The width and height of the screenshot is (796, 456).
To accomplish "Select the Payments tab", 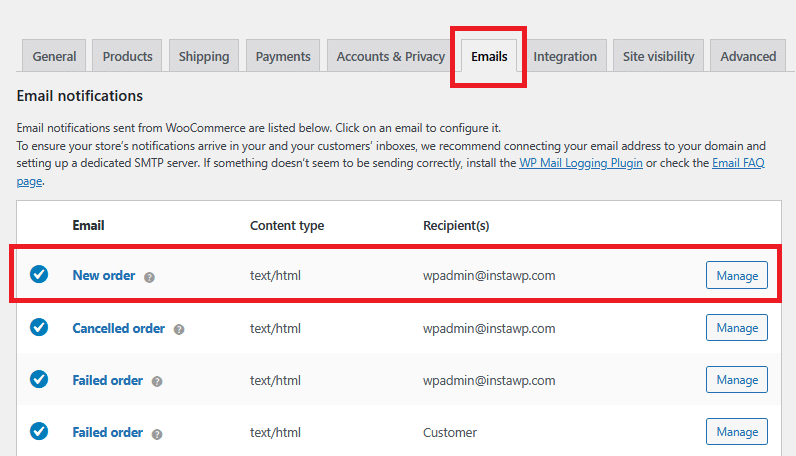I will pos(283,56).
